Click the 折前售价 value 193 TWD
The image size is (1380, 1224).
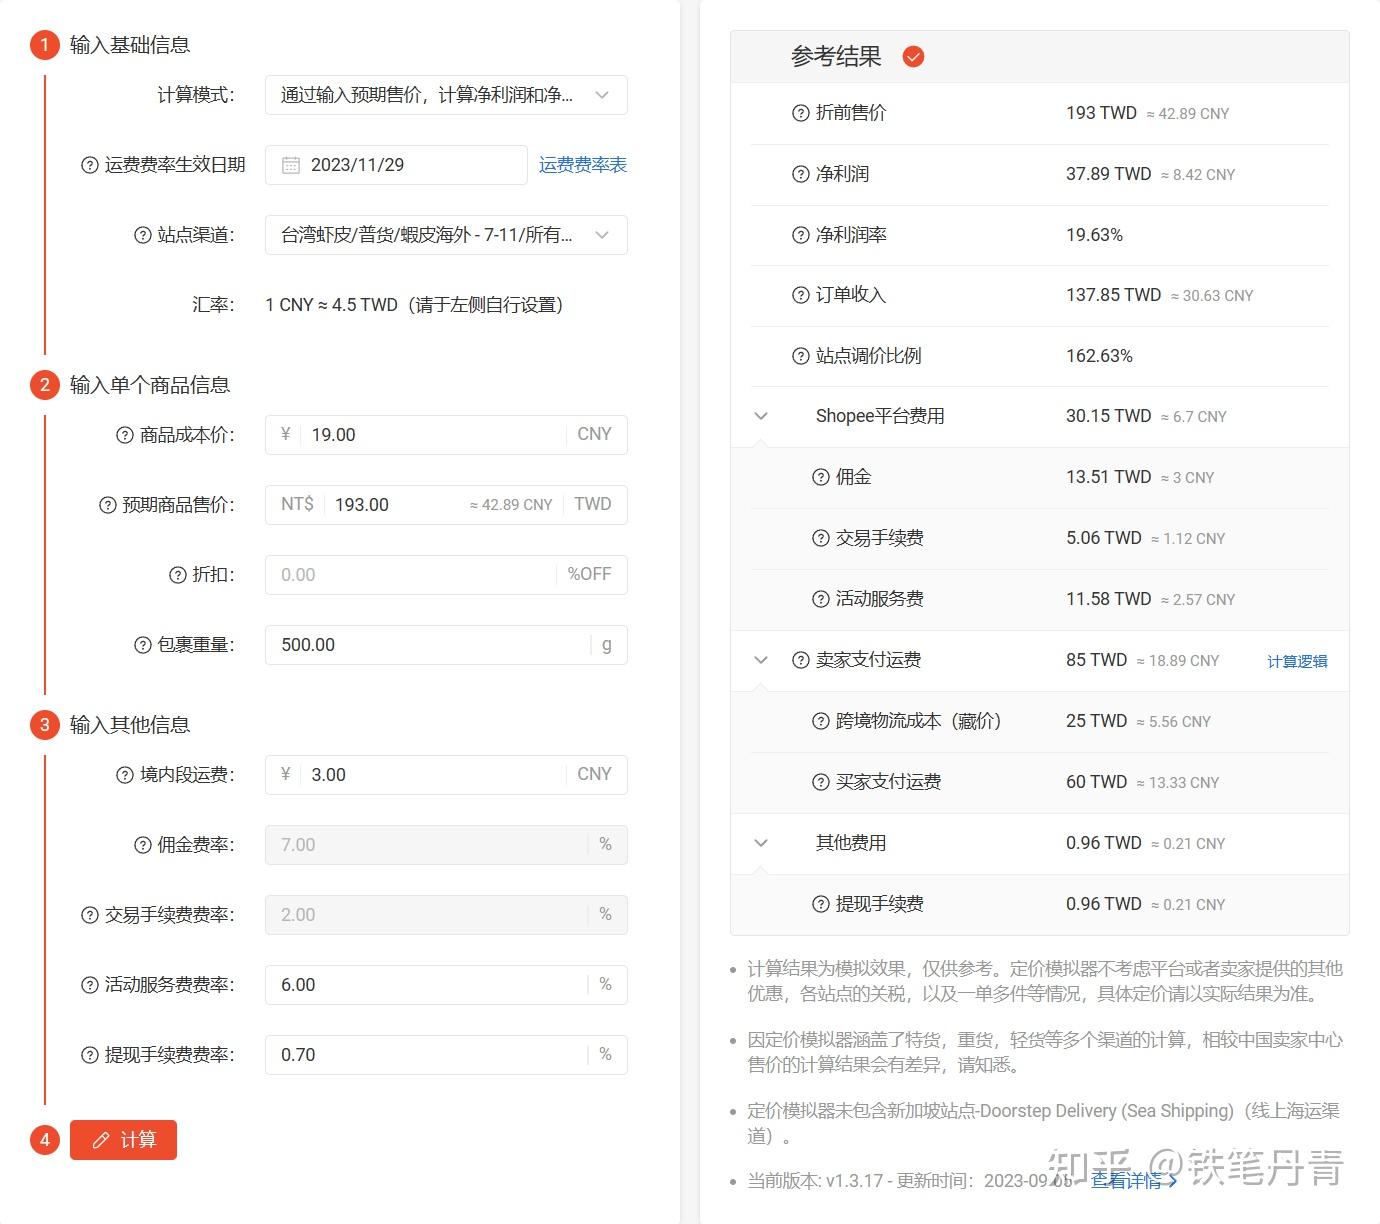point(1101,113)
